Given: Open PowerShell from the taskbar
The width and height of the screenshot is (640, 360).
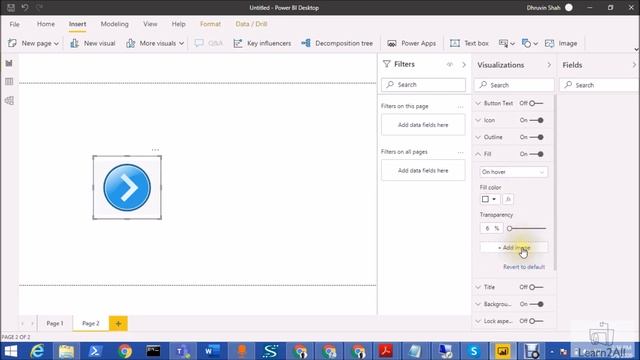Looking at the screenshot, I should point(95,351).
